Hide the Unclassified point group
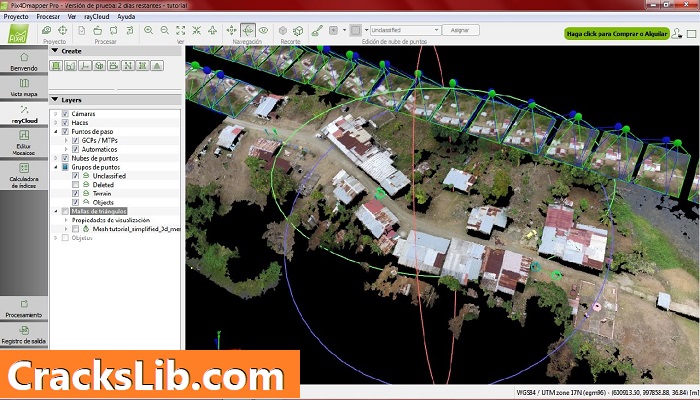 coord(75,176)
